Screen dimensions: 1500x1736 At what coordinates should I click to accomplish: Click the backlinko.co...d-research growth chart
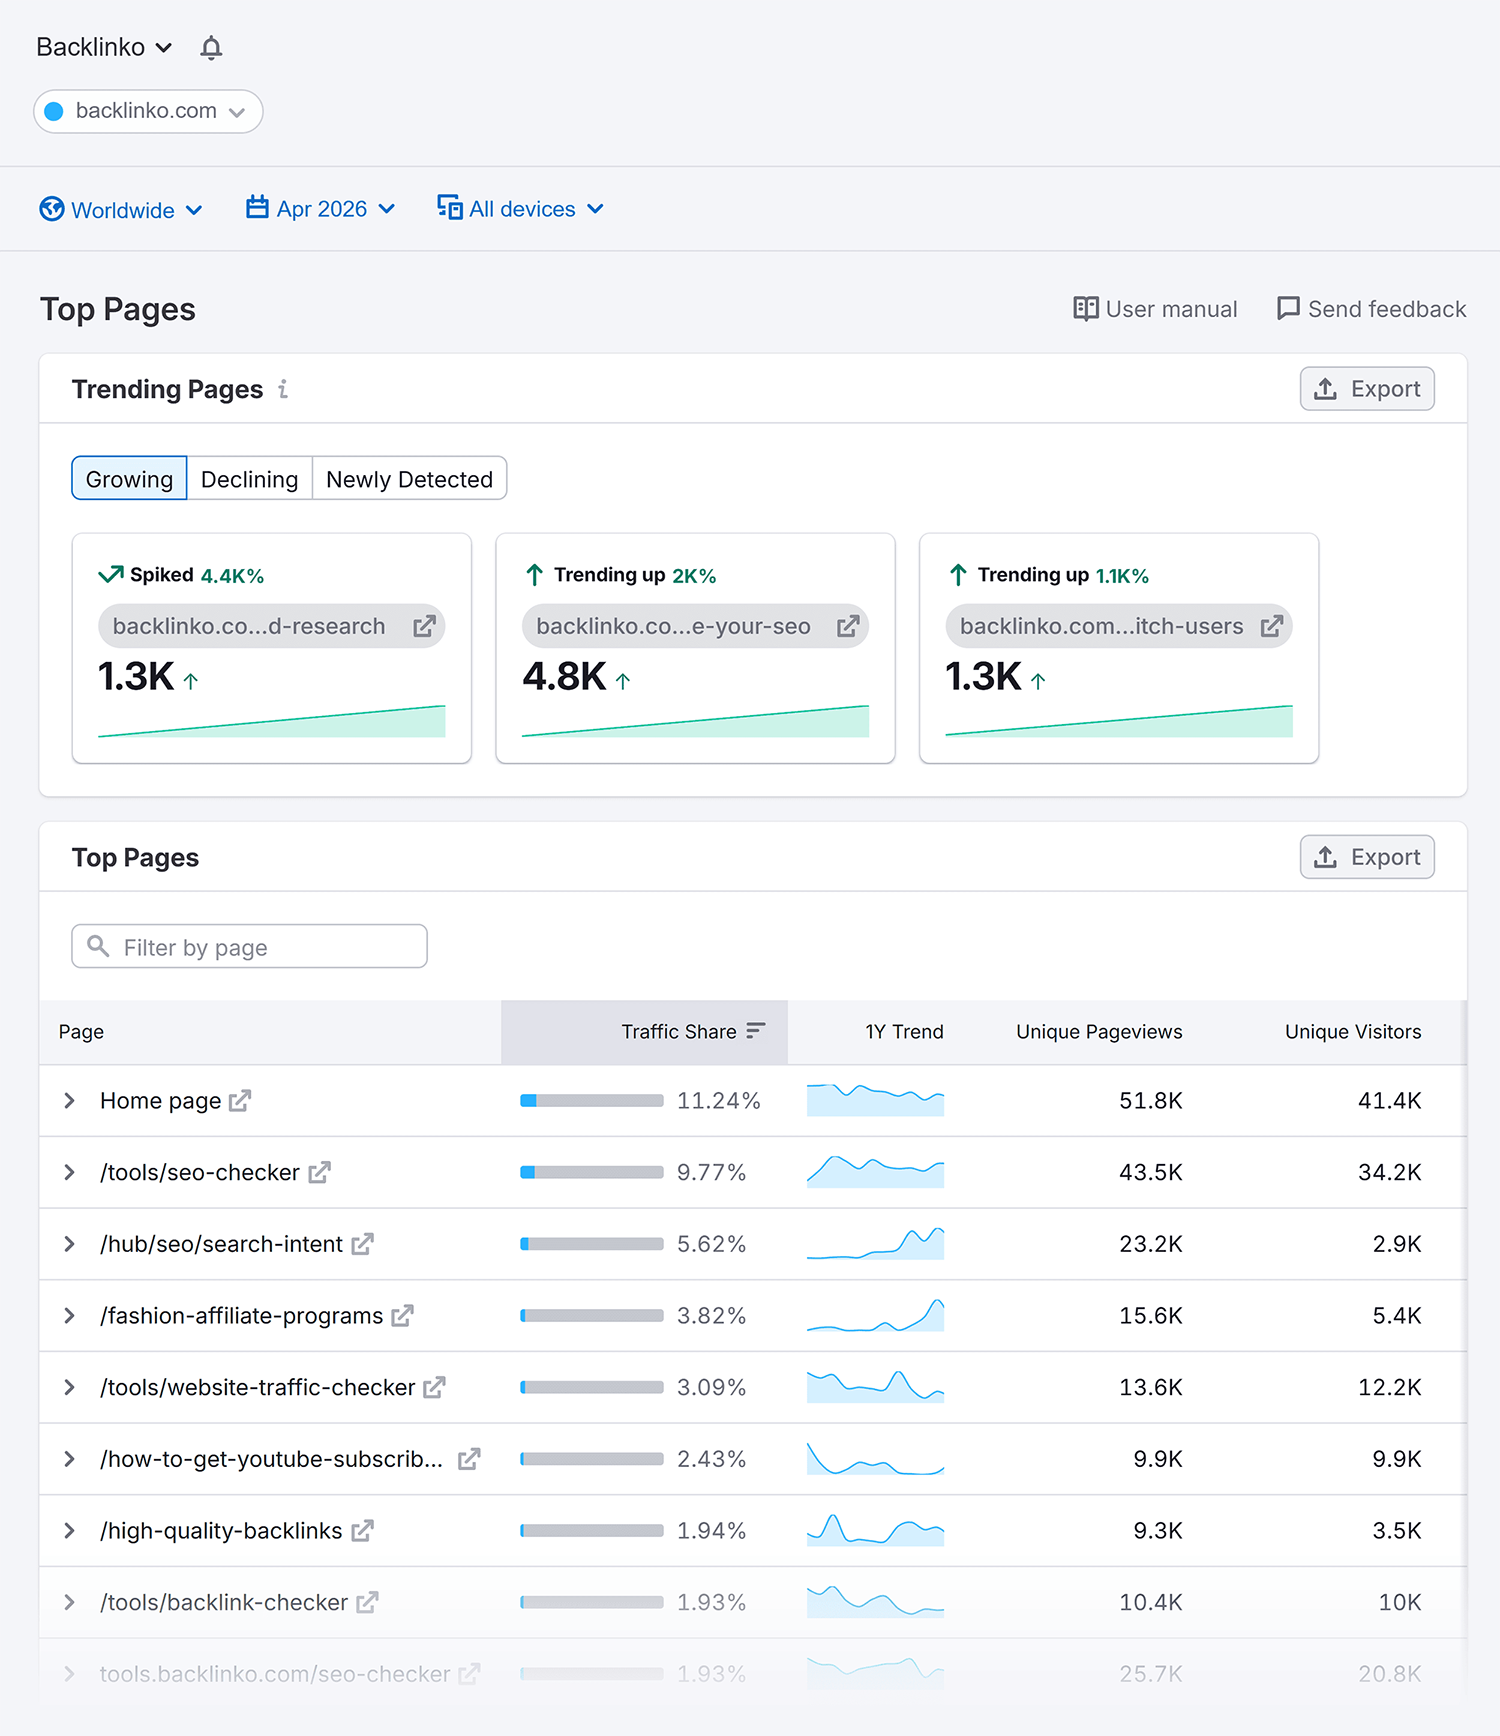tap(272, 721)
